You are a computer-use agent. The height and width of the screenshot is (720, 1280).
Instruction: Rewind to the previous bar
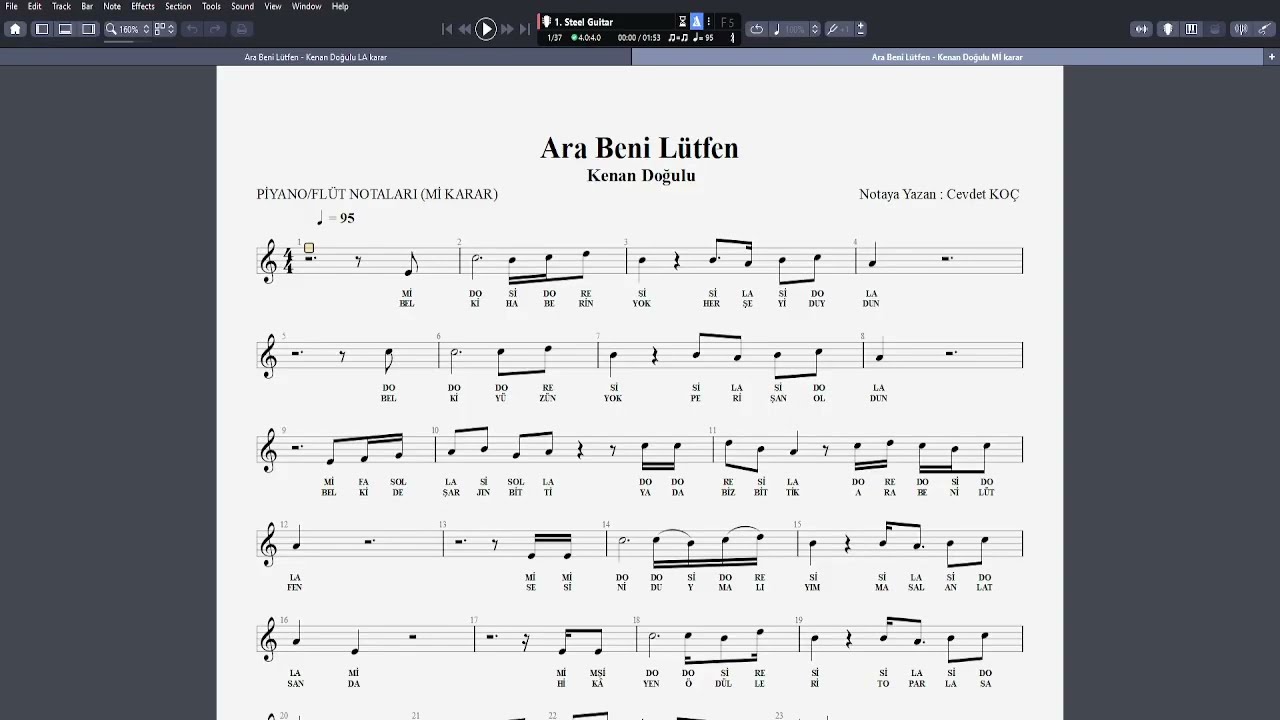(x=465, y=29)
